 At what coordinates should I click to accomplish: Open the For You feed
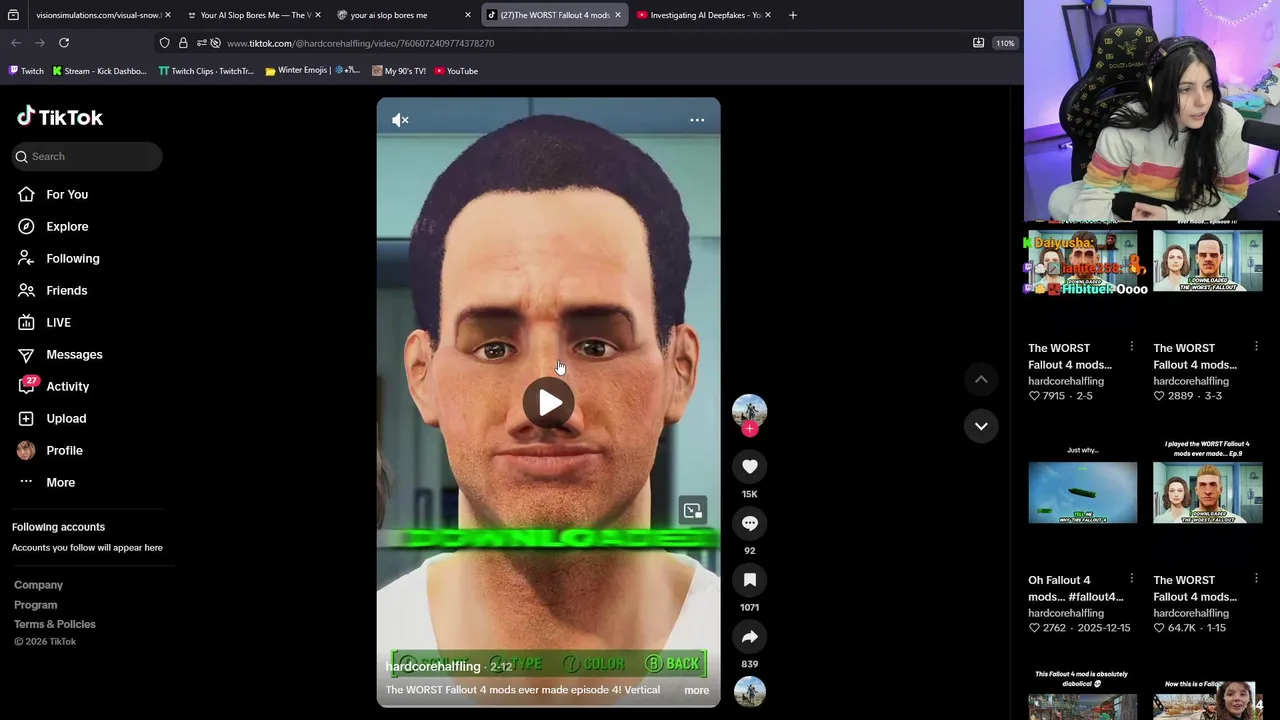67,194
